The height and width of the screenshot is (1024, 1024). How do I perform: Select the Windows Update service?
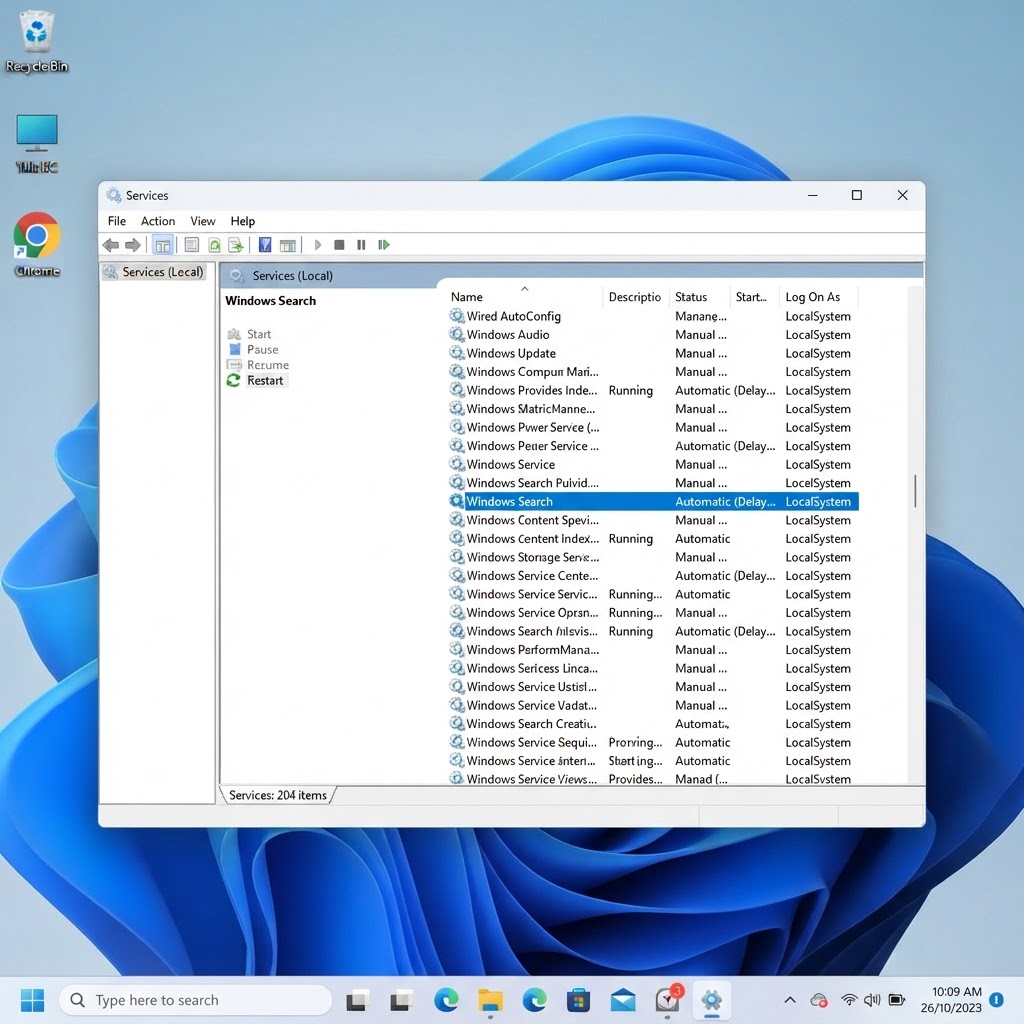tap(653, 353)
